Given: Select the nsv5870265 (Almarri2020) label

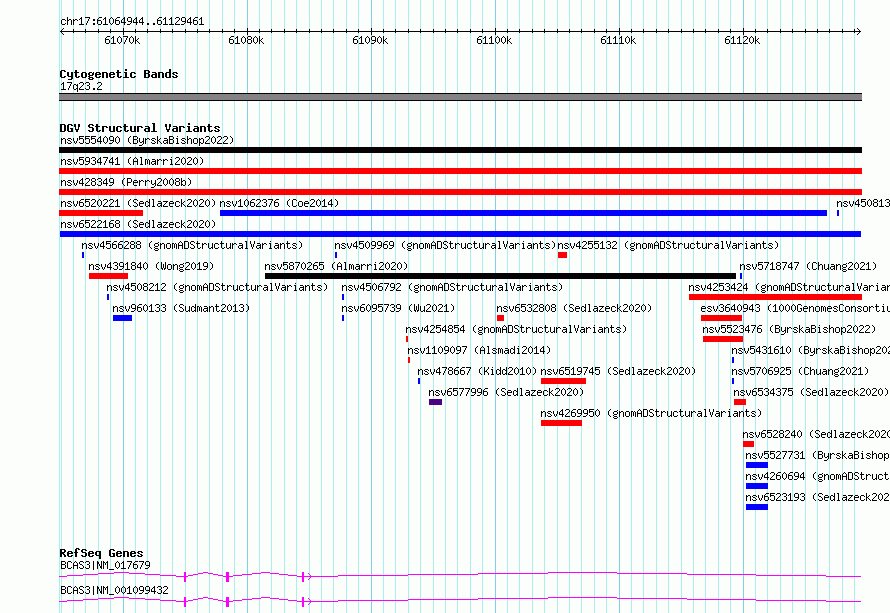Looking at the screenshot, I should (336, 266).
